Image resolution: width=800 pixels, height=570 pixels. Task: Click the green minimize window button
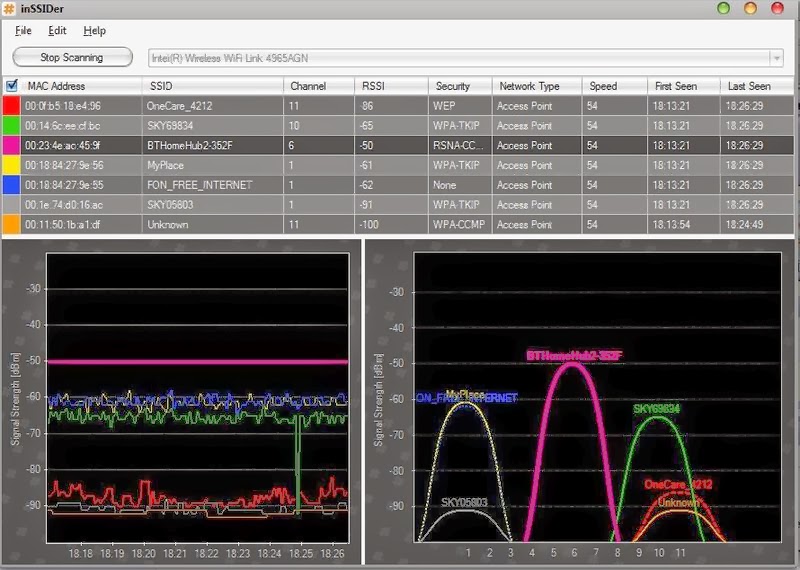723,8
